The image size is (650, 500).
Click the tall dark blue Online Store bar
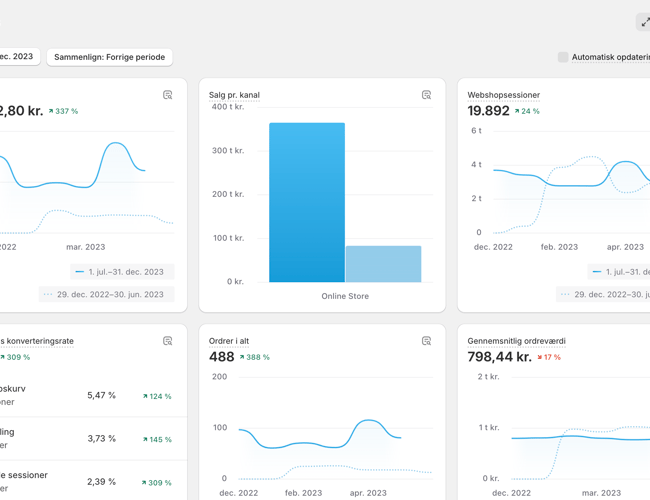point(307,202)
